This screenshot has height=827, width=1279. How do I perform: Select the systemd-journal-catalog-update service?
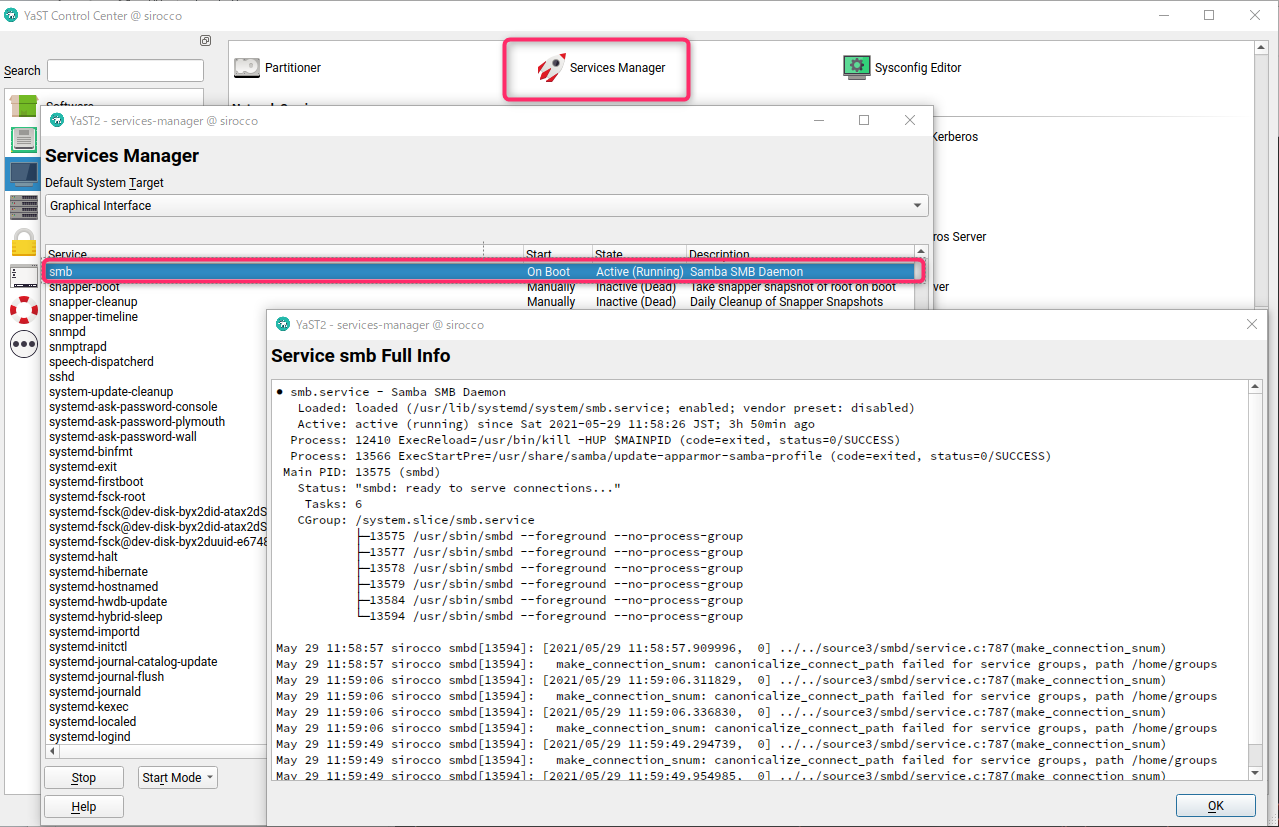coord(133,662)
